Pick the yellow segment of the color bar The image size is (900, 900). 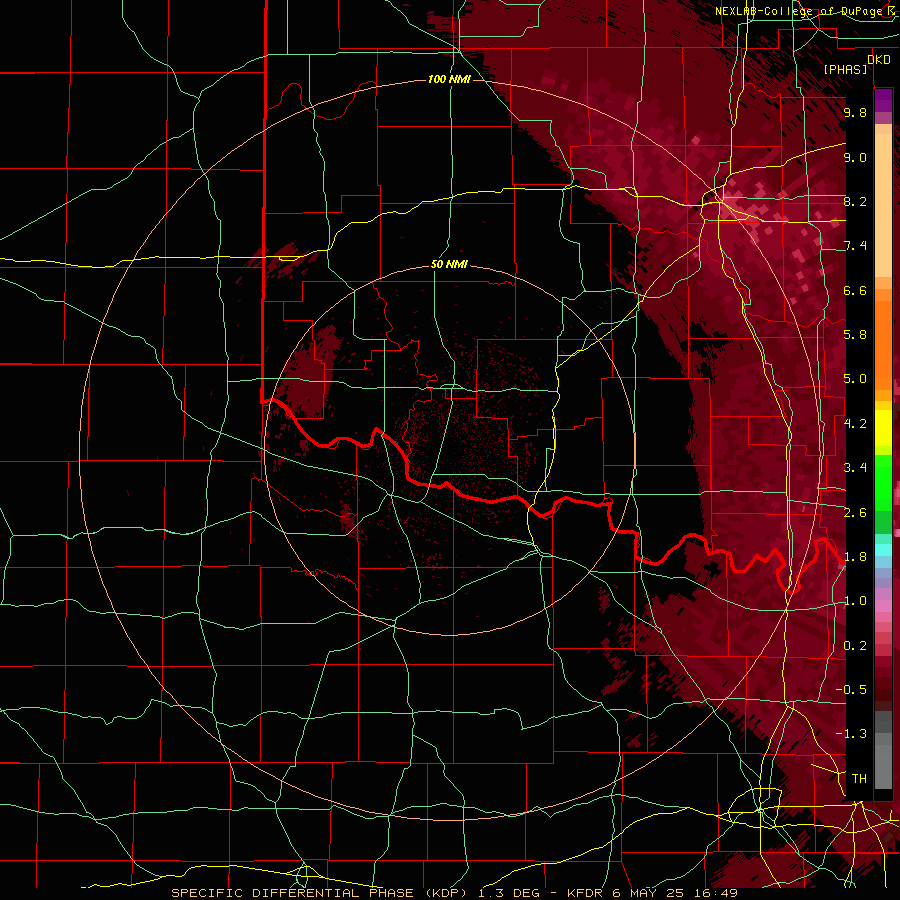883,428
